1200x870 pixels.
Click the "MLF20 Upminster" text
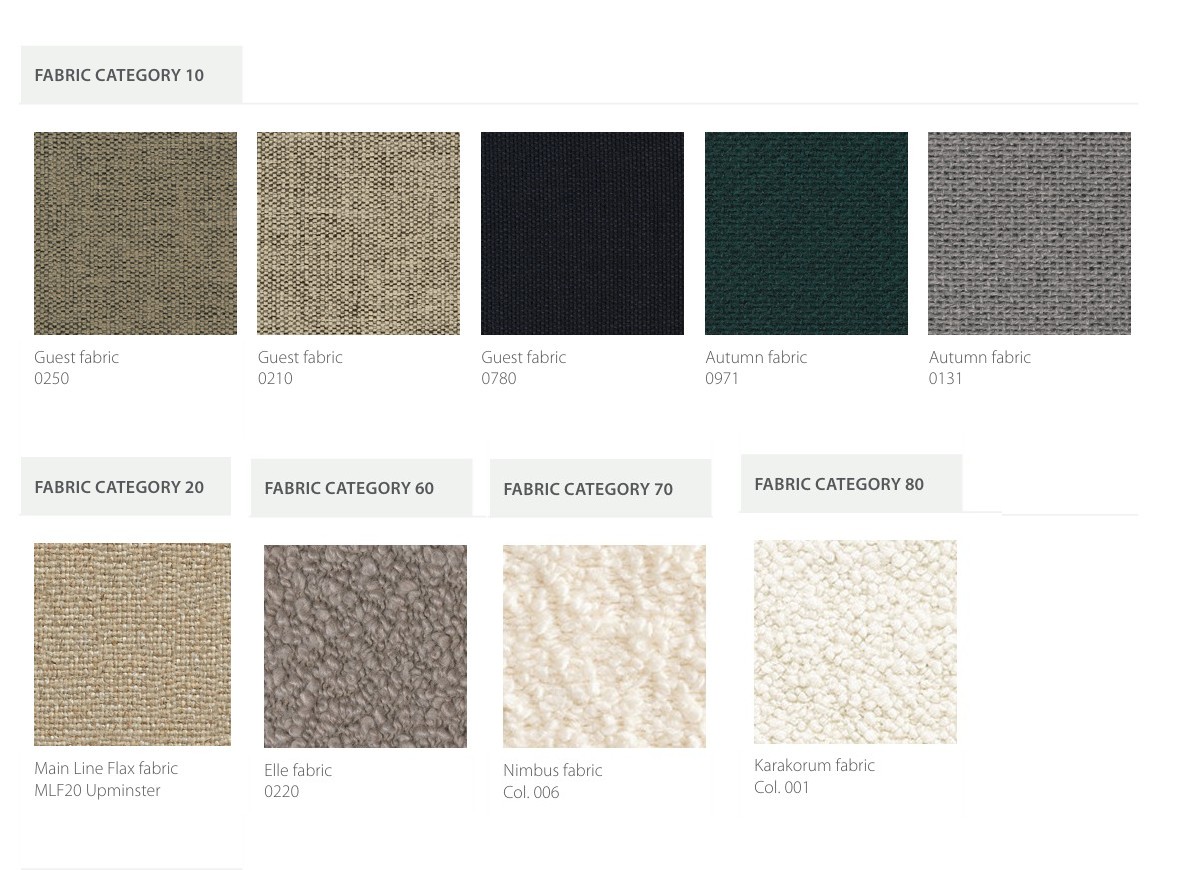97,790
